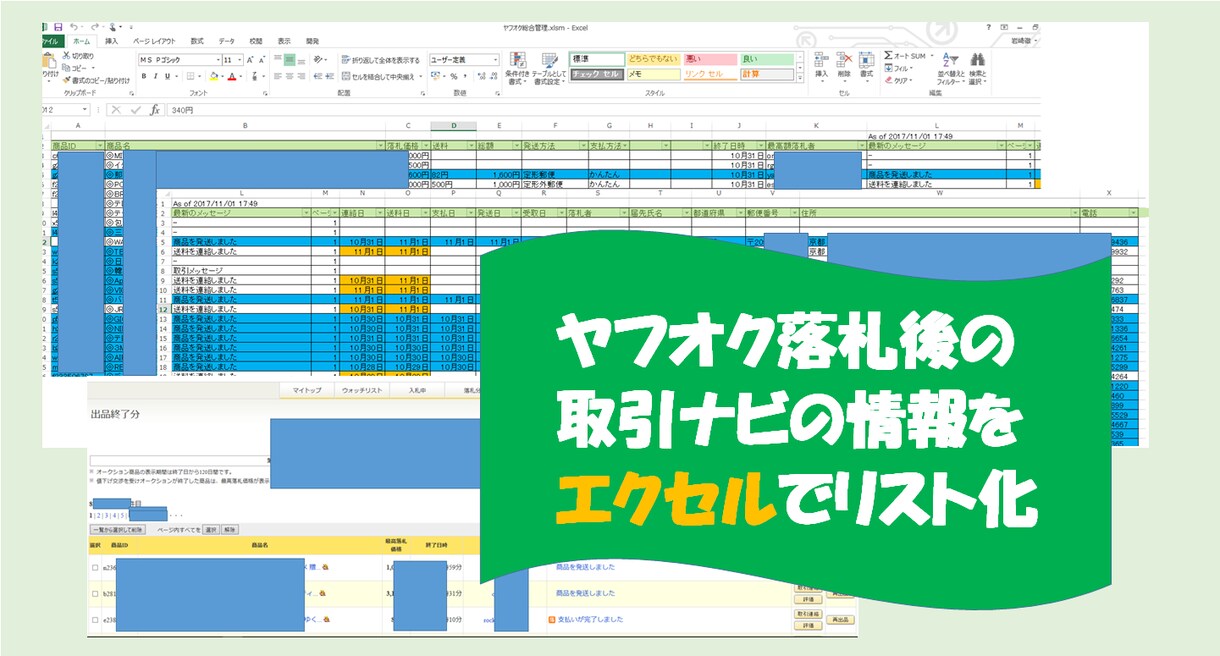Image resolution: width=1220 pixels, height=656 pixels.
Task: Switch to the 挿入 ribbon tab
Action: click(111, 41)
